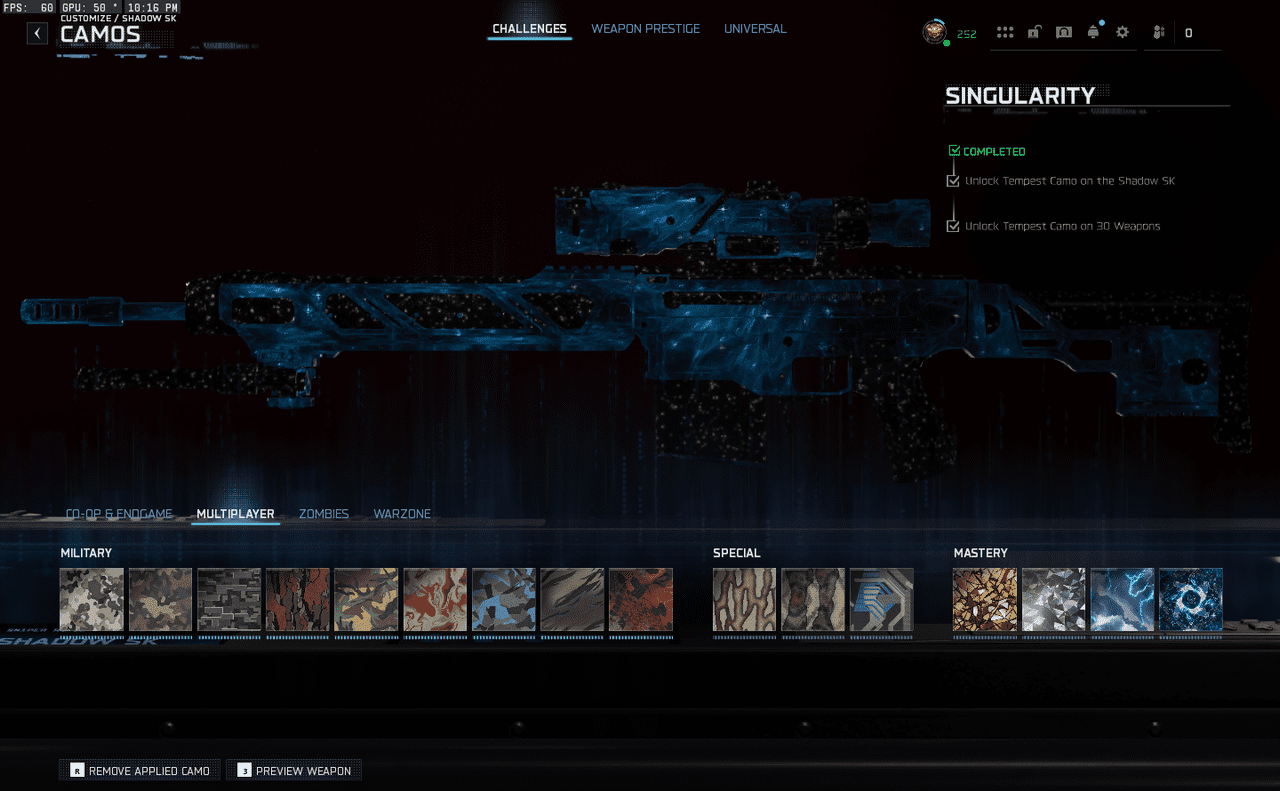Click checkbox for Tempest Camo on Shadow SK
Viewport: 1280px width, 791px height.
pyautogui.click(x=953, y=182)
